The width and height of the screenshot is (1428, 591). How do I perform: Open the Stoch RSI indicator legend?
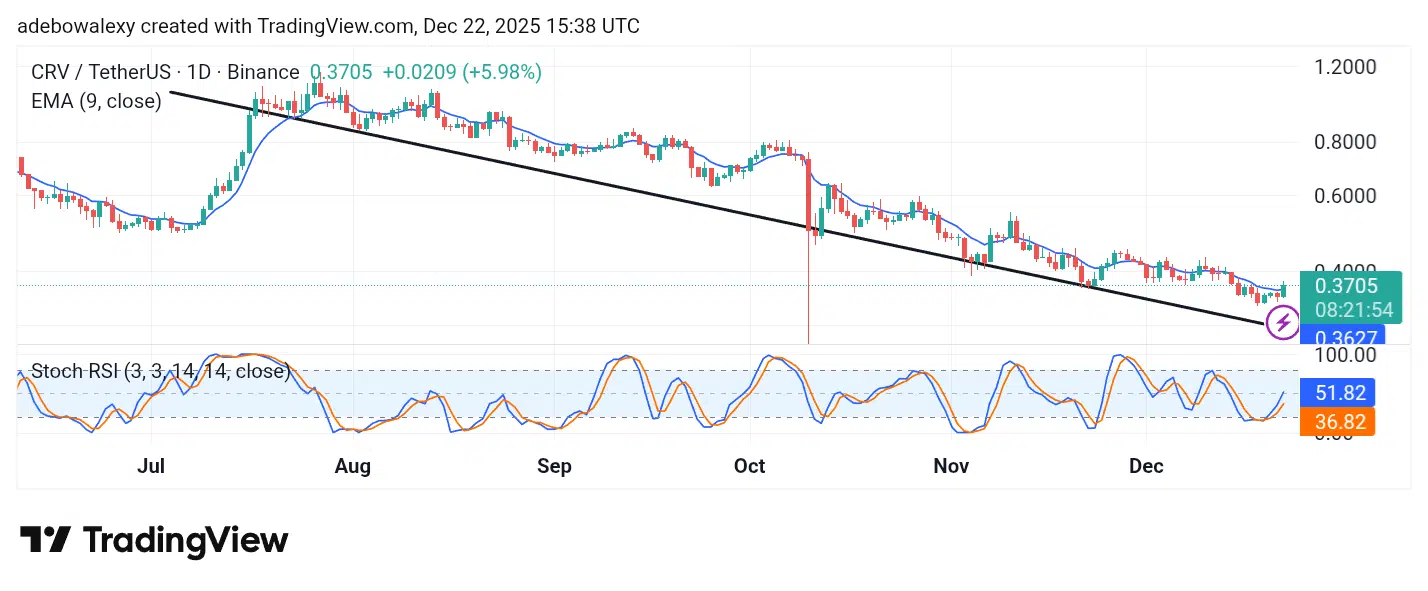click(x=160, y=372)
